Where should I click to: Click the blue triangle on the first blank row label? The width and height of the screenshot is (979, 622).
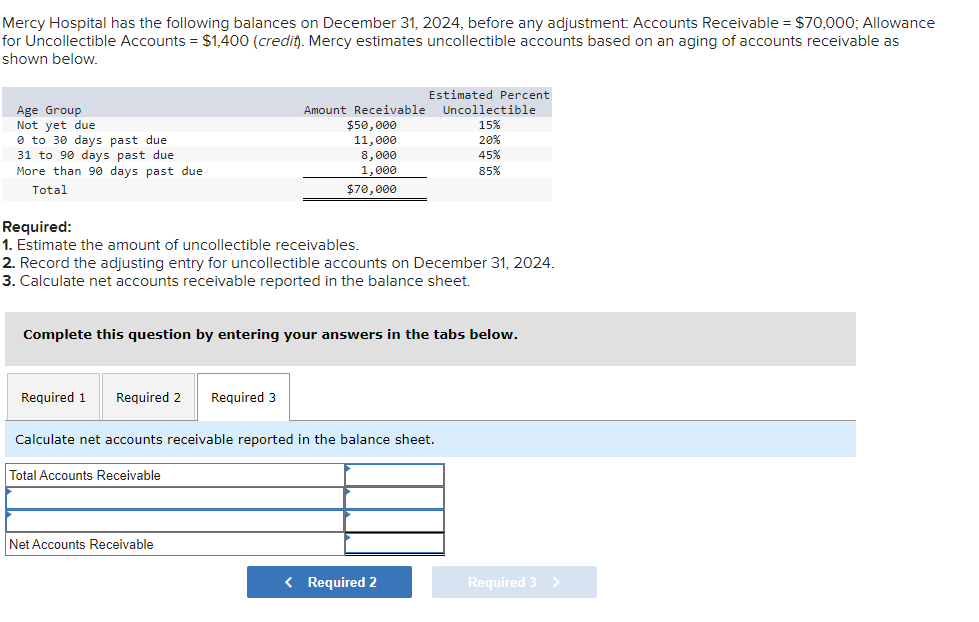pyautogui.click(x=10, y=490)
